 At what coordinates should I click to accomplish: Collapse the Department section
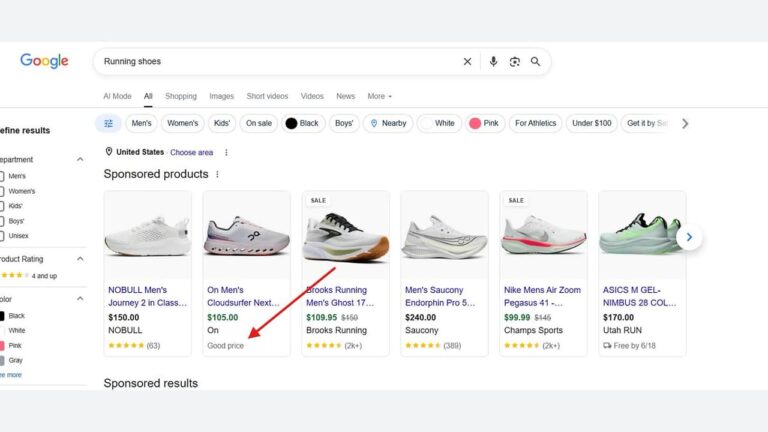[x=80, y=159]
